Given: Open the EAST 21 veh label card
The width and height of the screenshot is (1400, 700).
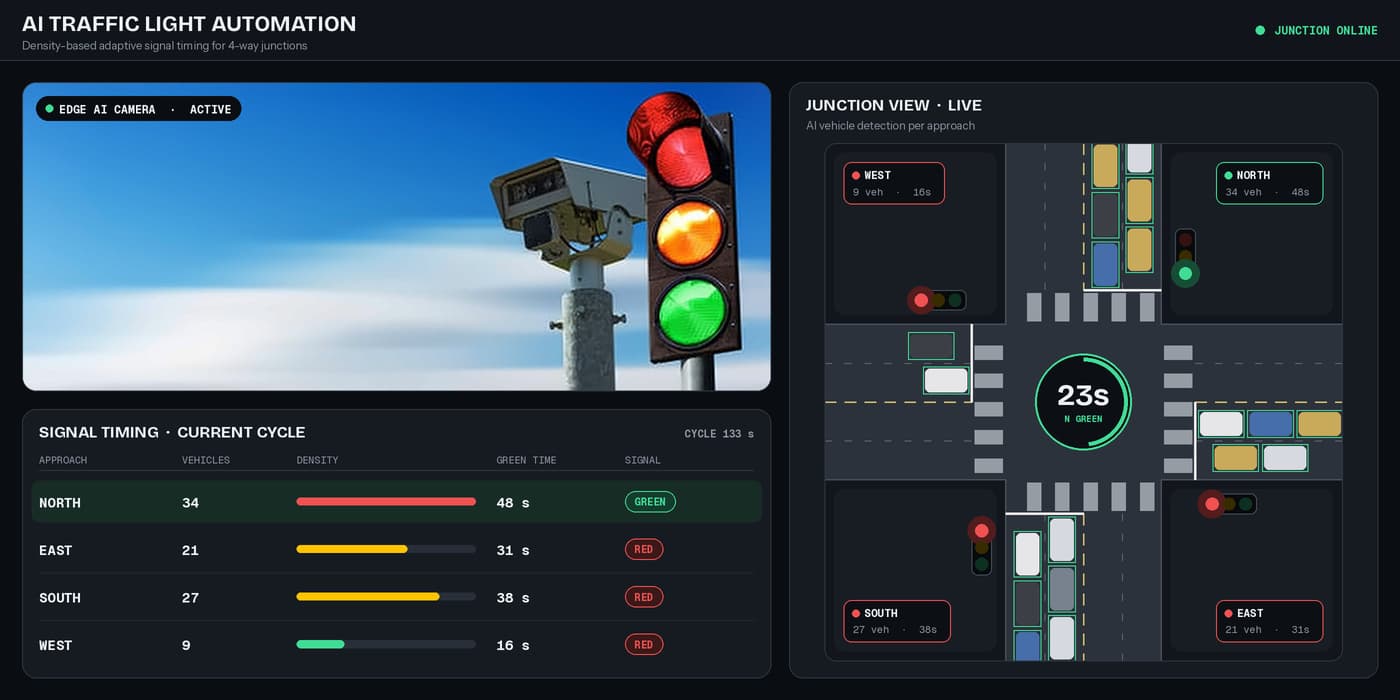Looking at the screenshot, I should point(1270,621).
